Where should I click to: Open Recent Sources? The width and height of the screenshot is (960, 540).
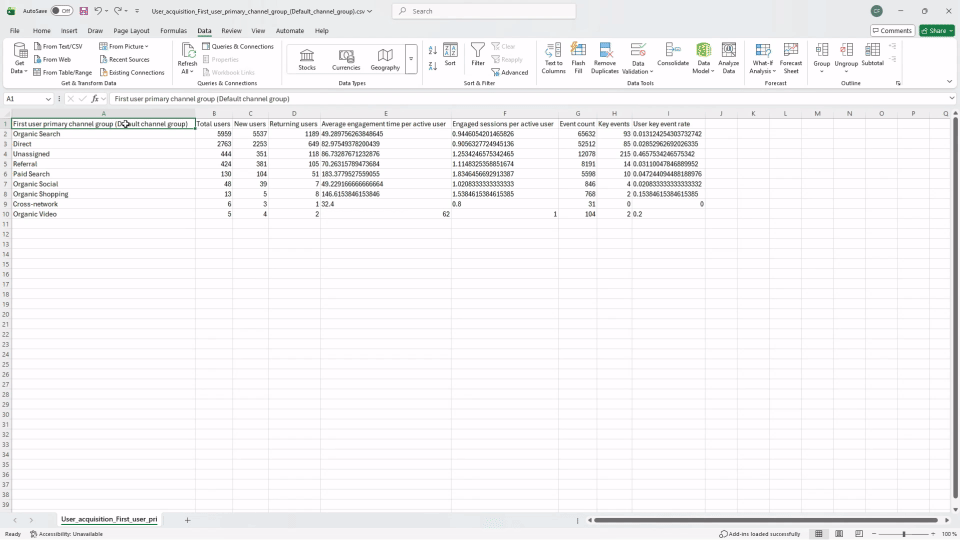124,59
